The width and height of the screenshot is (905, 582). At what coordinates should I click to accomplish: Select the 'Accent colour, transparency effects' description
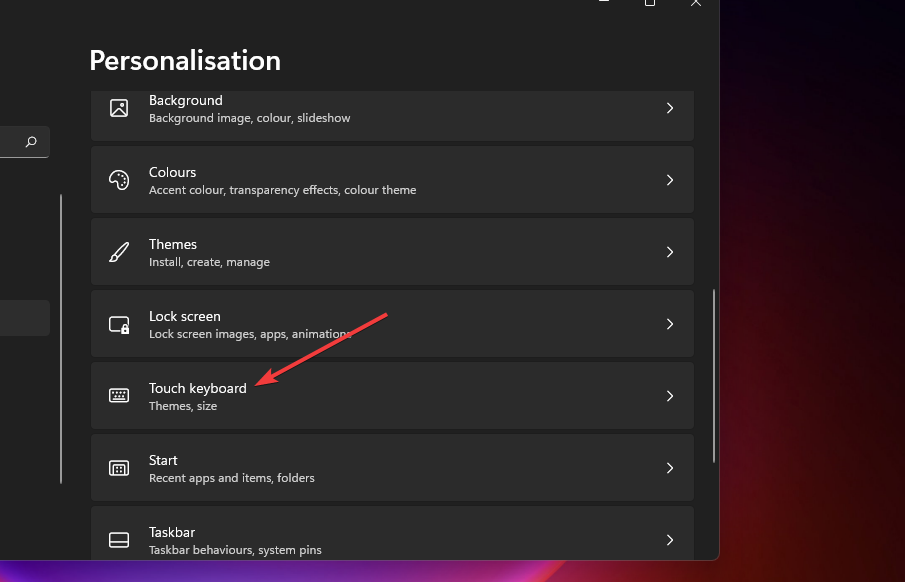[282, 190]
